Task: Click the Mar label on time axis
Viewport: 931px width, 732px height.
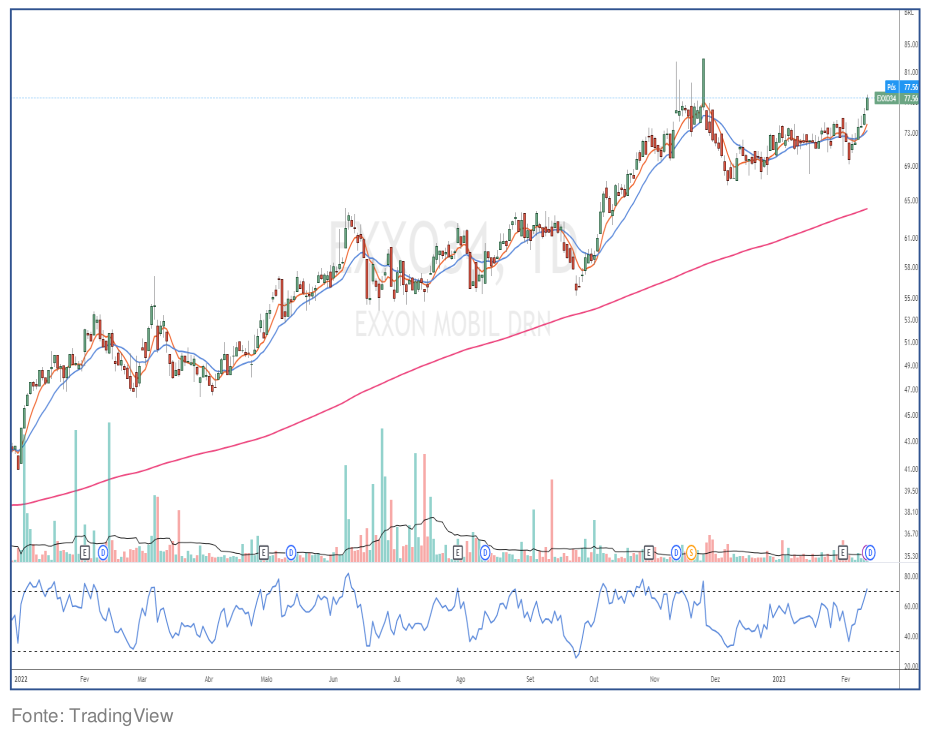Action: click(x=142, y=679)
